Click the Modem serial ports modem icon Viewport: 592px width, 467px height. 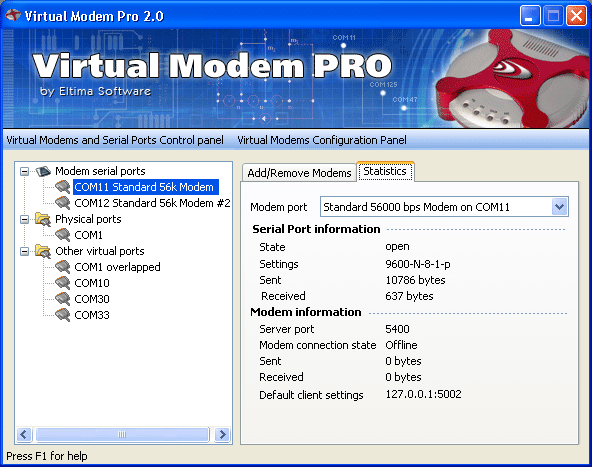pyautogui.click(x=43, y=171)
